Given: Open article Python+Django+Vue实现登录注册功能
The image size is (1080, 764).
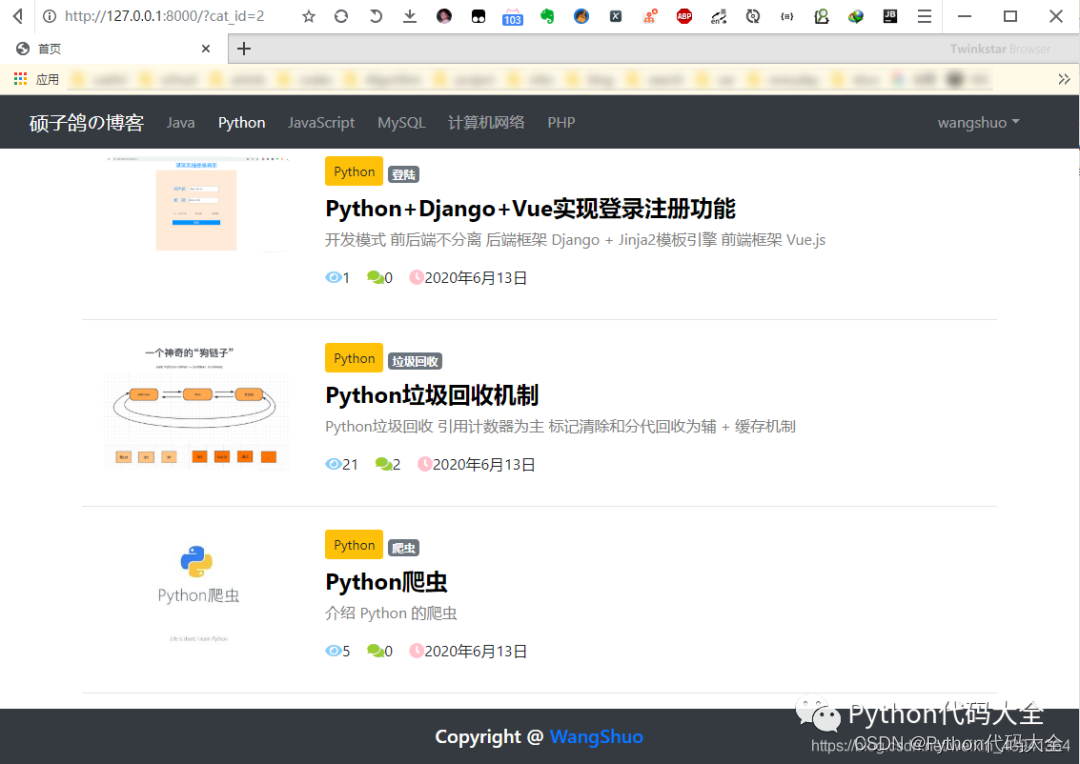Looking at the screenshot, I should (530, 208).
